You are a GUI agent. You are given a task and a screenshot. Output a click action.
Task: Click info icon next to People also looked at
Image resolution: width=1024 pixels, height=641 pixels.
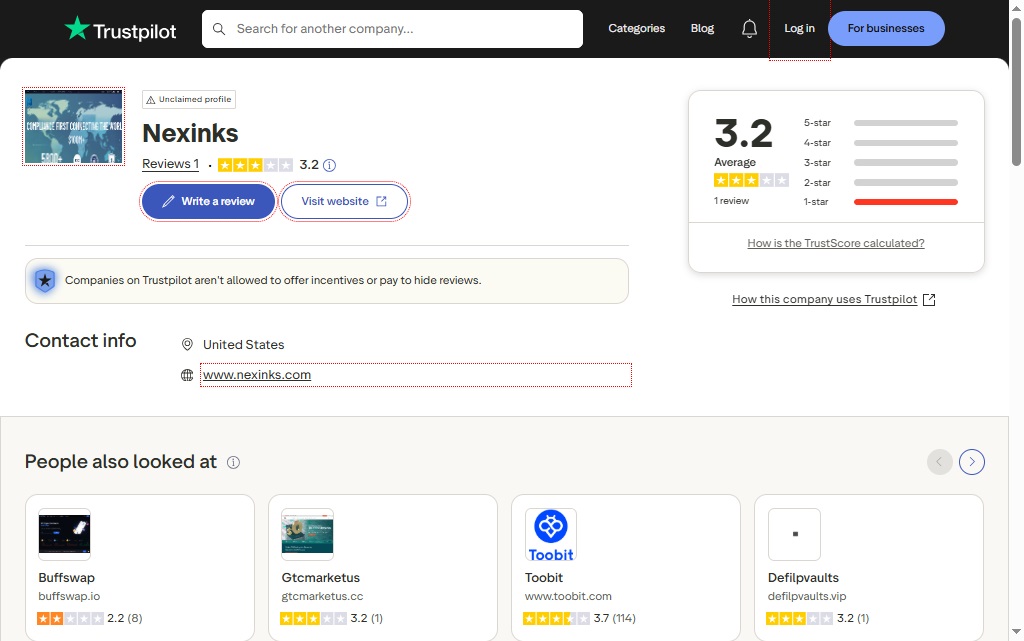click(233, 462)
